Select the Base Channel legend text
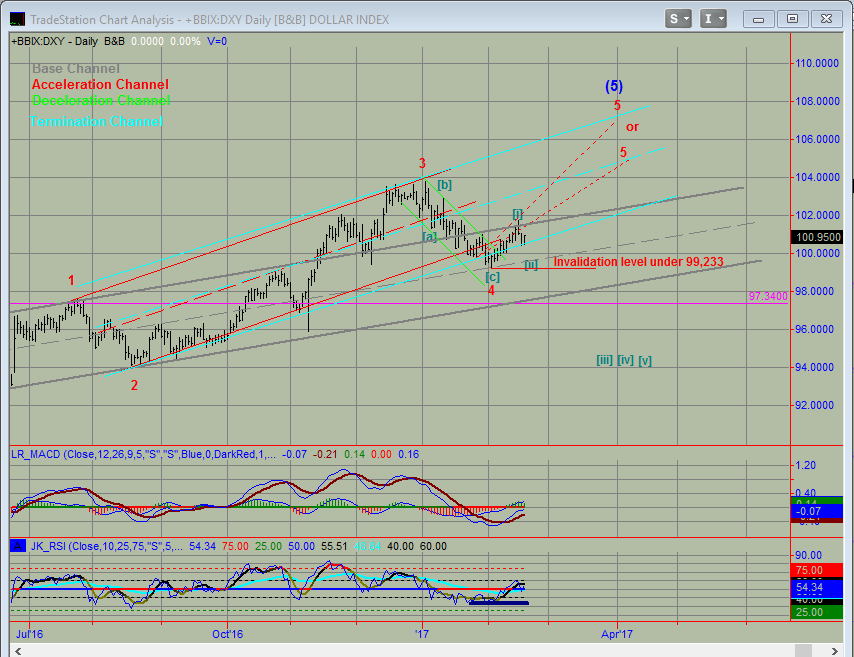 point(76,69)
